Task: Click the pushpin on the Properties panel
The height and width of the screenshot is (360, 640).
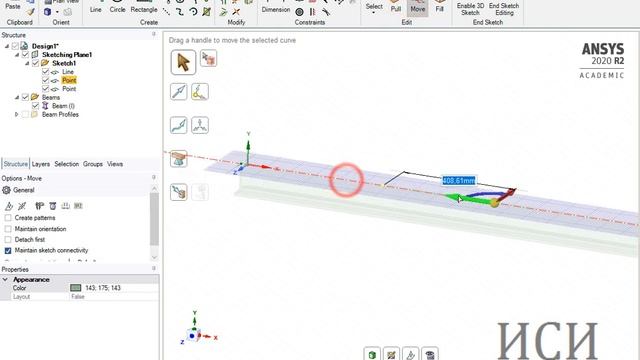Action: coord(154,269)
